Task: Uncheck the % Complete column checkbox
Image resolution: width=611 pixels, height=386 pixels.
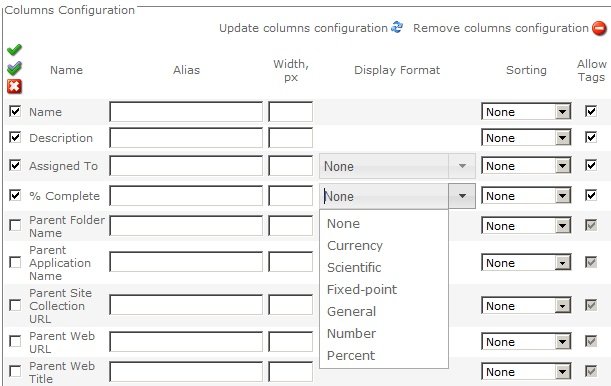Action: click(x=15, y=195)
